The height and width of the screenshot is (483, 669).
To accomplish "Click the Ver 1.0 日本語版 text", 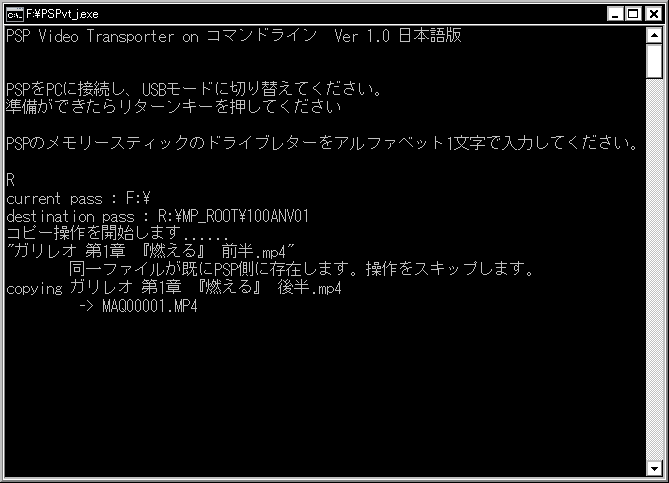I will (x=398, y=36).
